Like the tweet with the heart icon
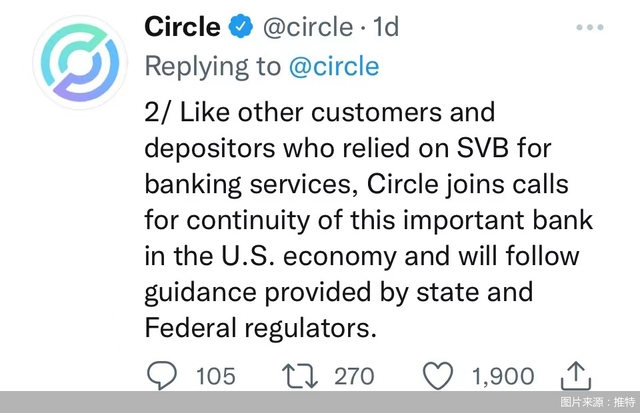The width and height of the screenshot is (640, 413). pyautogui.click(x=438, y=375)
